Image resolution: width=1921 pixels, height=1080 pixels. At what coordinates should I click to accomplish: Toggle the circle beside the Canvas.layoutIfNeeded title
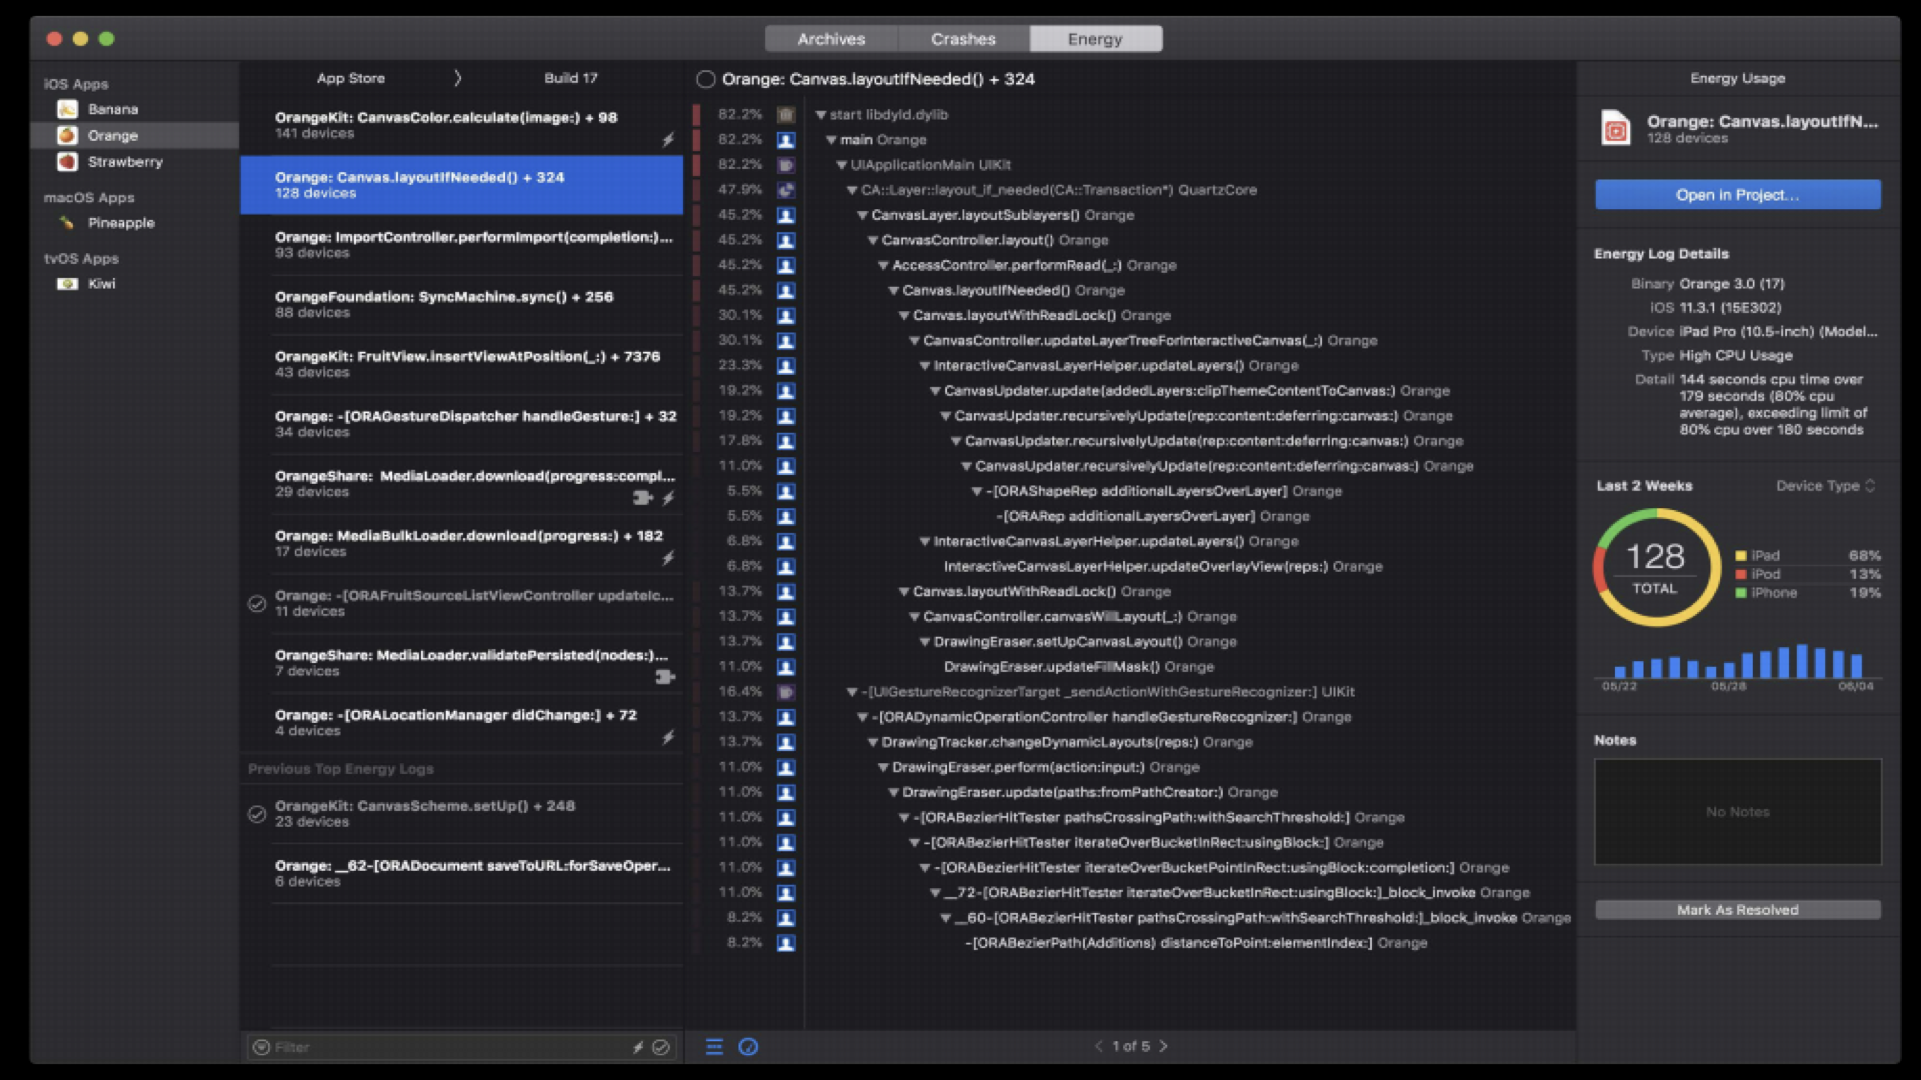[706, 79]
